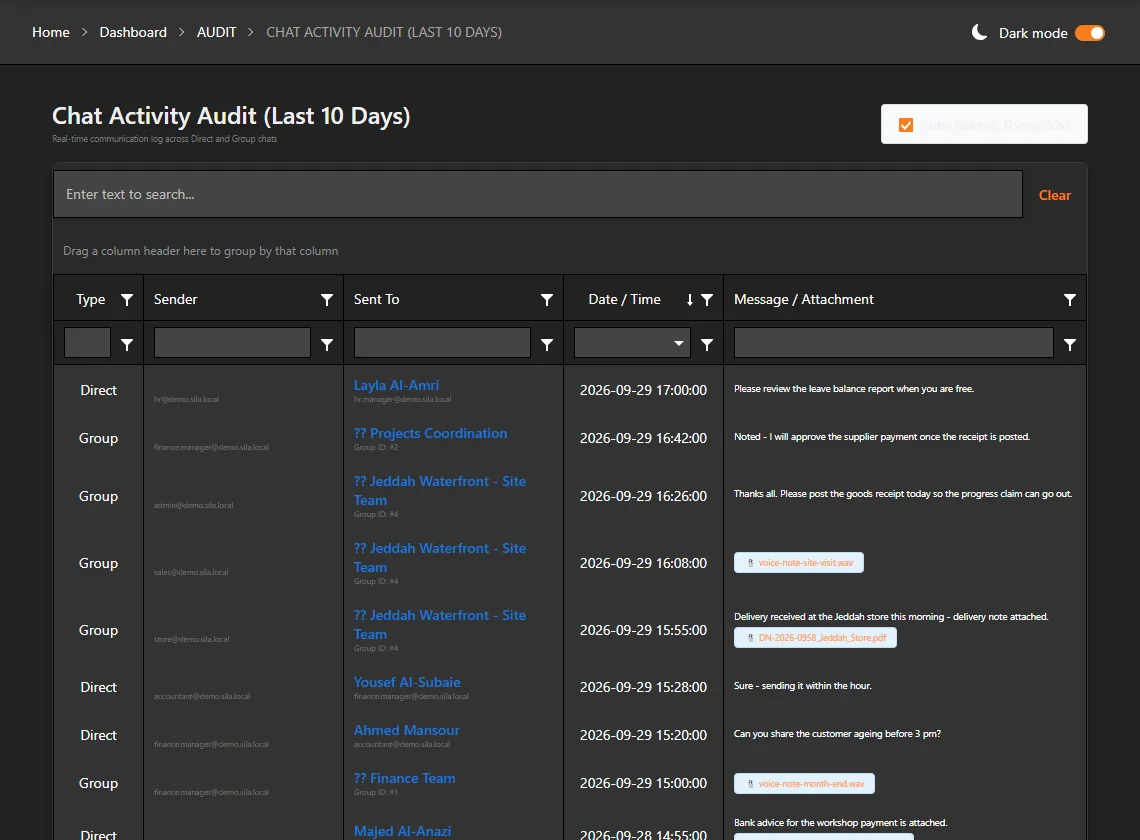Viewport: 1140px width, 840px height.
Task: Go to Dashboard breadcrumb
Action: pos(133,32)
